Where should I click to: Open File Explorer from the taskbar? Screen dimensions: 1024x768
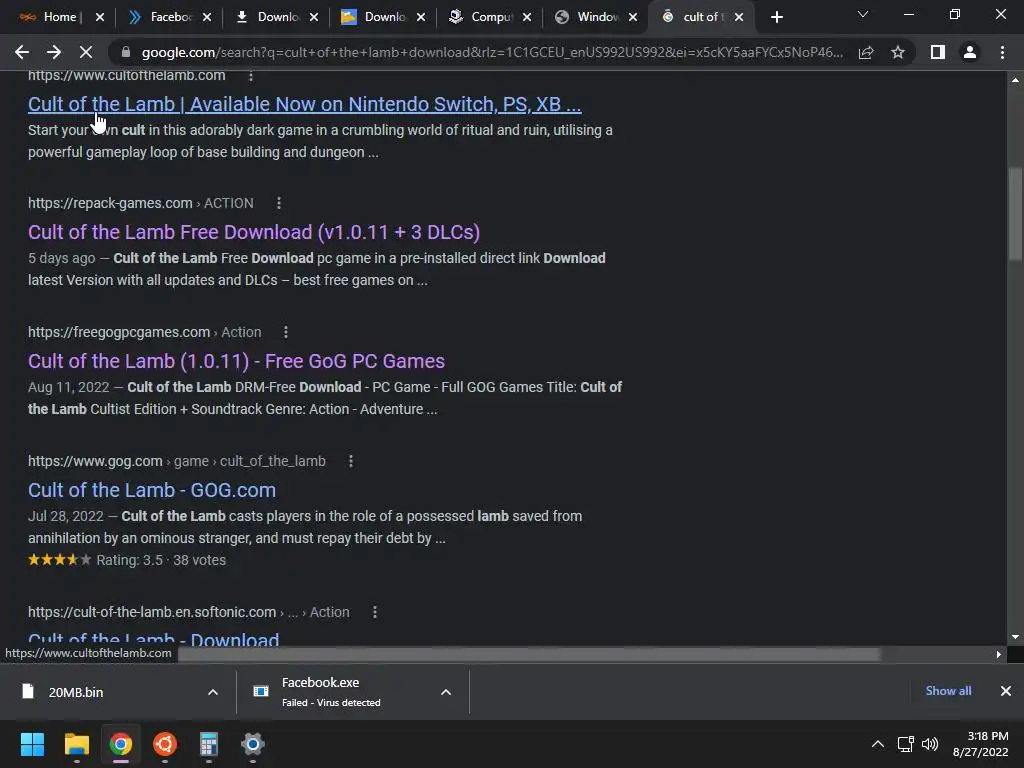[76, 744]
